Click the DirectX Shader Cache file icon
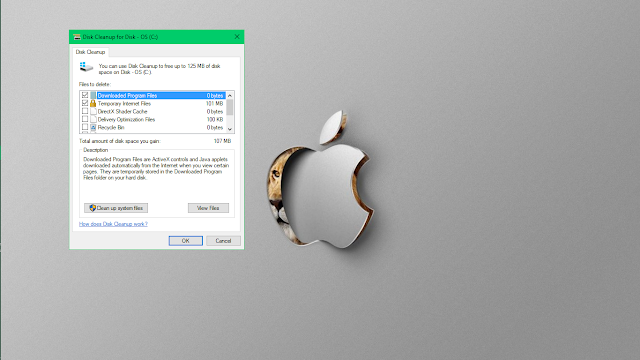640x360 pixels. click(93, 111)
